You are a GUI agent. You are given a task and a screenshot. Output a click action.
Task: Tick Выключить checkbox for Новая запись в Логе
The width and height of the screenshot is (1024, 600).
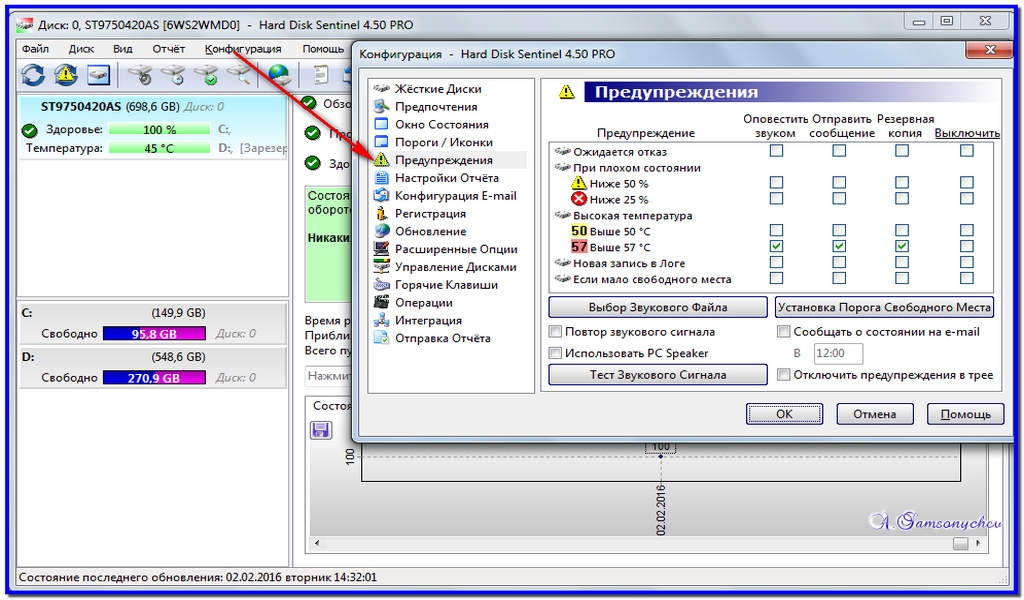(967, 262)
